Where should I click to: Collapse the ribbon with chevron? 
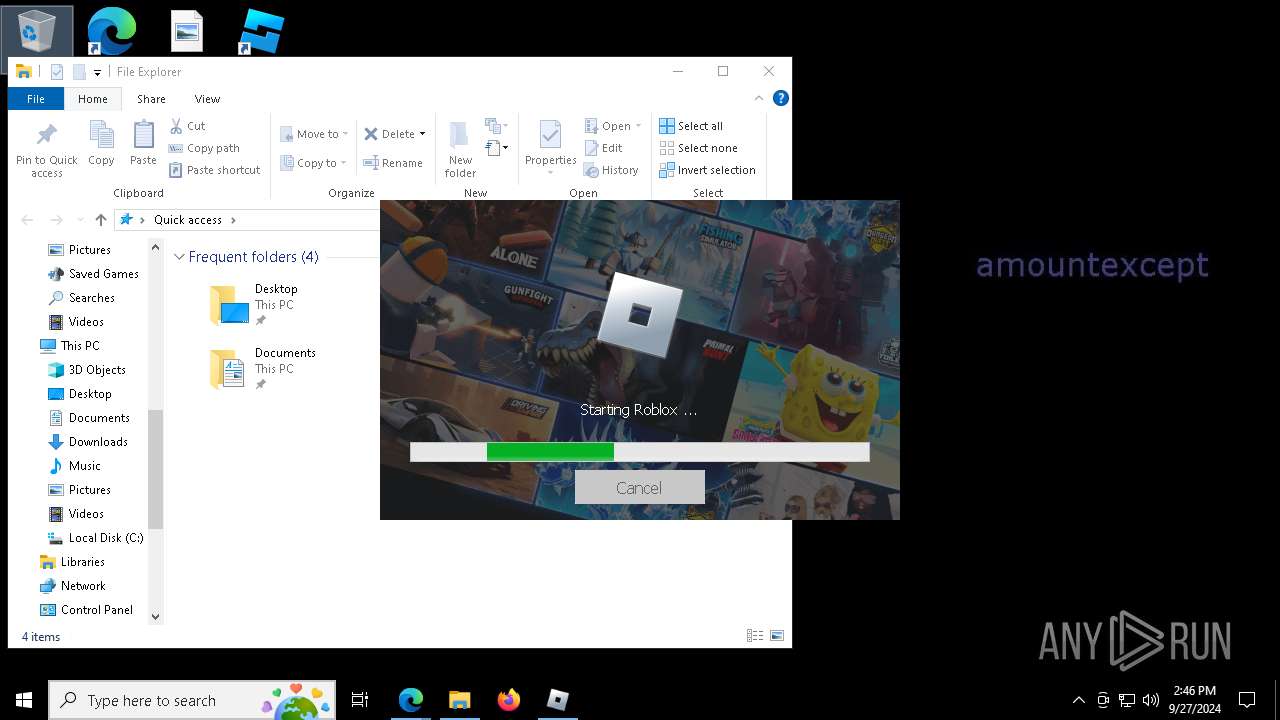click(759, 98)
